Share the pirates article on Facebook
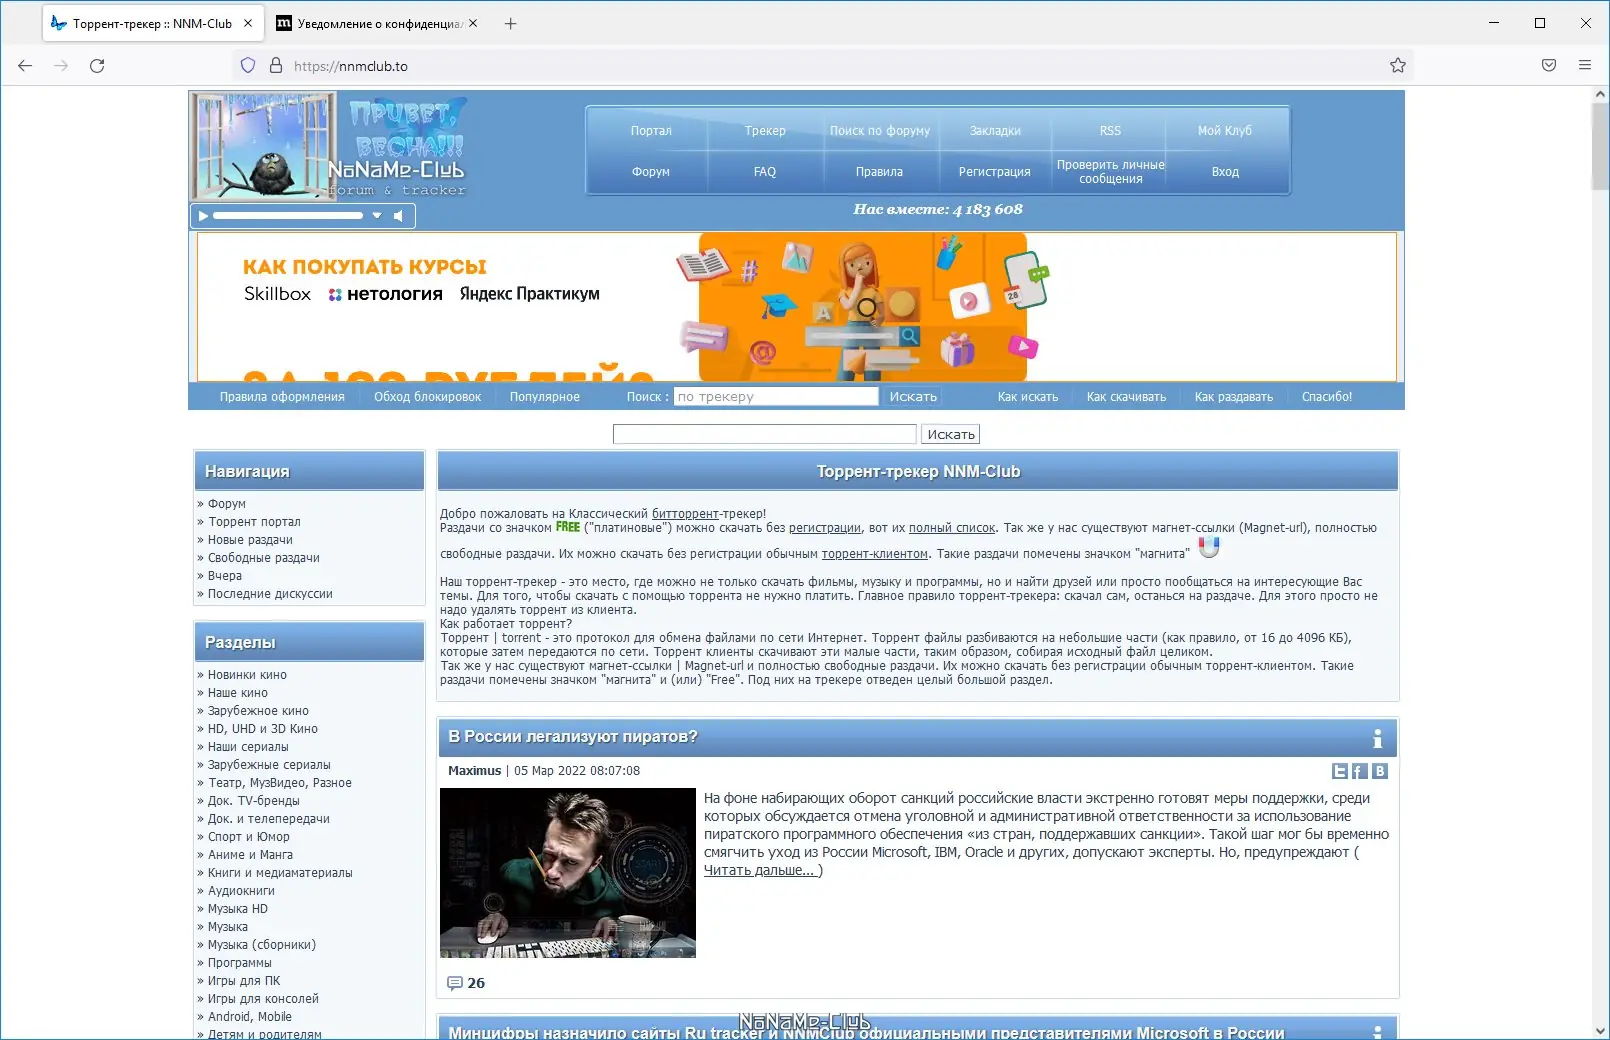 1360,771
